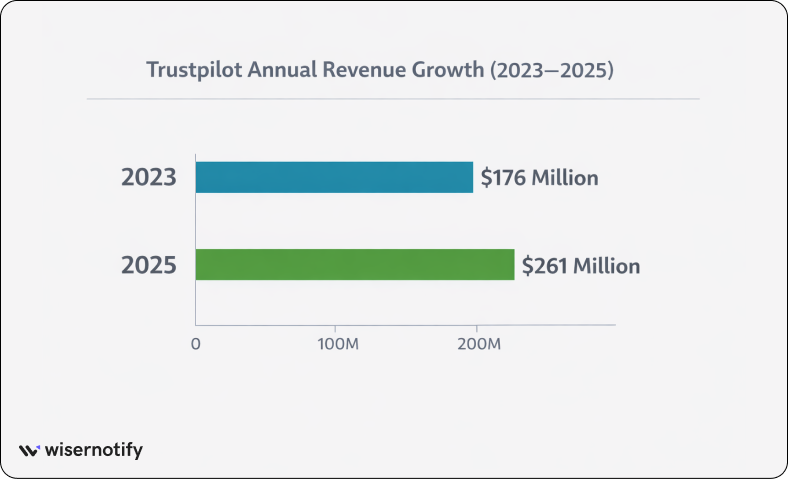The height and width of the screenshot is (479, 788).
Task: Click the 200M axis label
Action: coord(476,344)
